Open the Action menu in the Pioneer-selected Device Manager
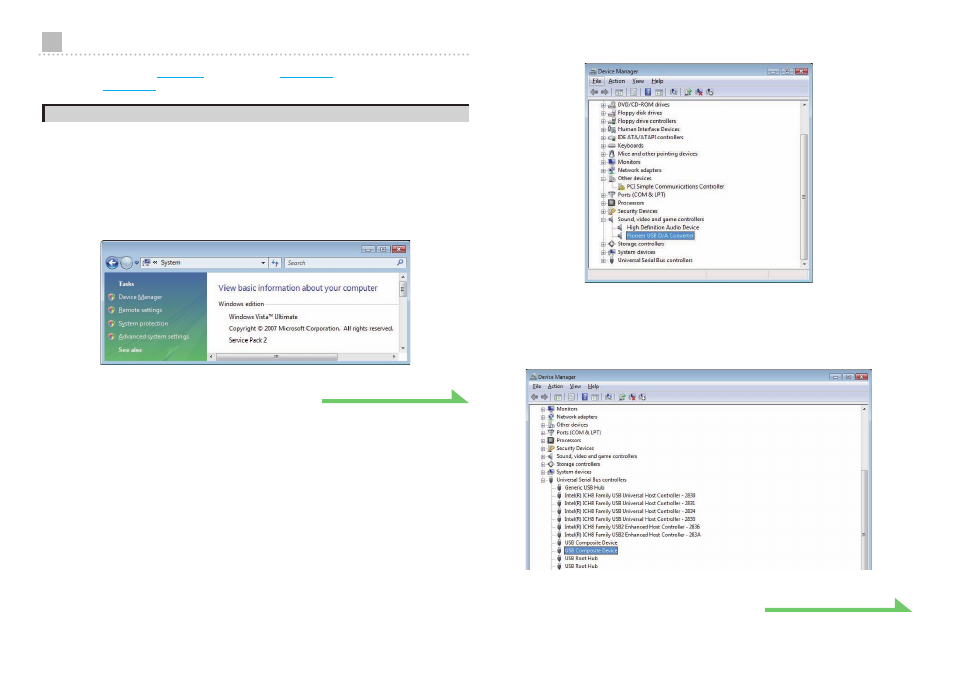The height and width of the screenshot is (674, 954). [x=616, y=81]
